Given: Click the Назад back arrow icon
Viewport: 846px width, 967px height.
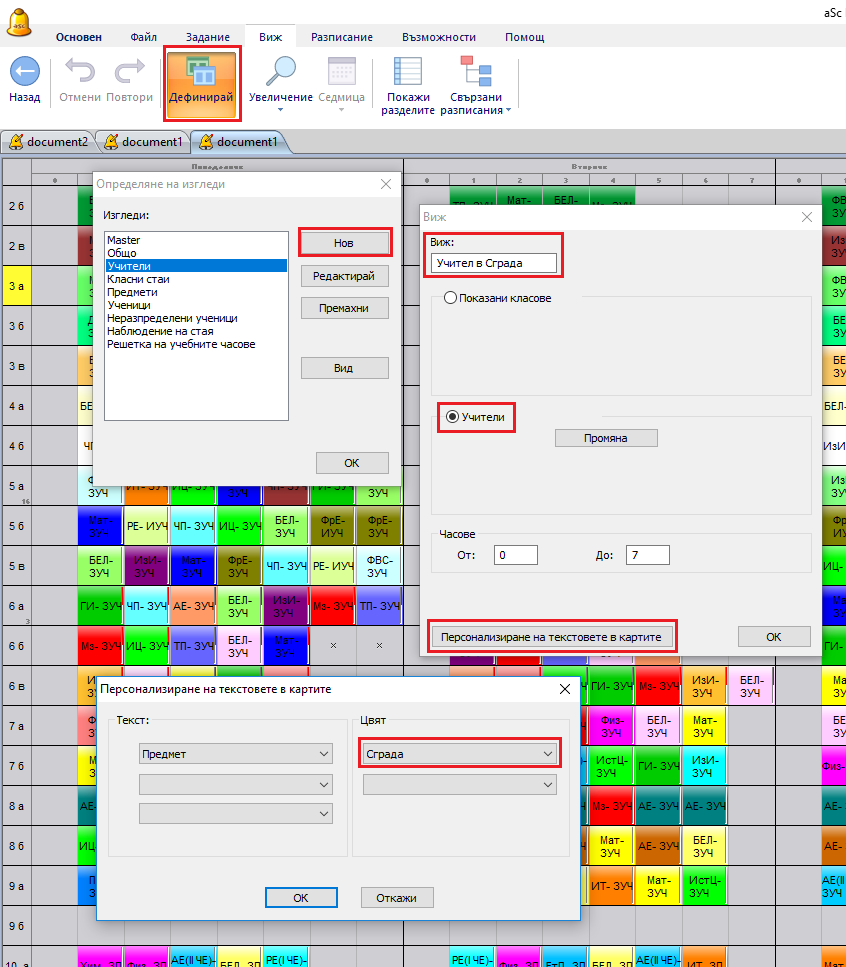Looking at the screenshot, I should (x=24, y=72).
